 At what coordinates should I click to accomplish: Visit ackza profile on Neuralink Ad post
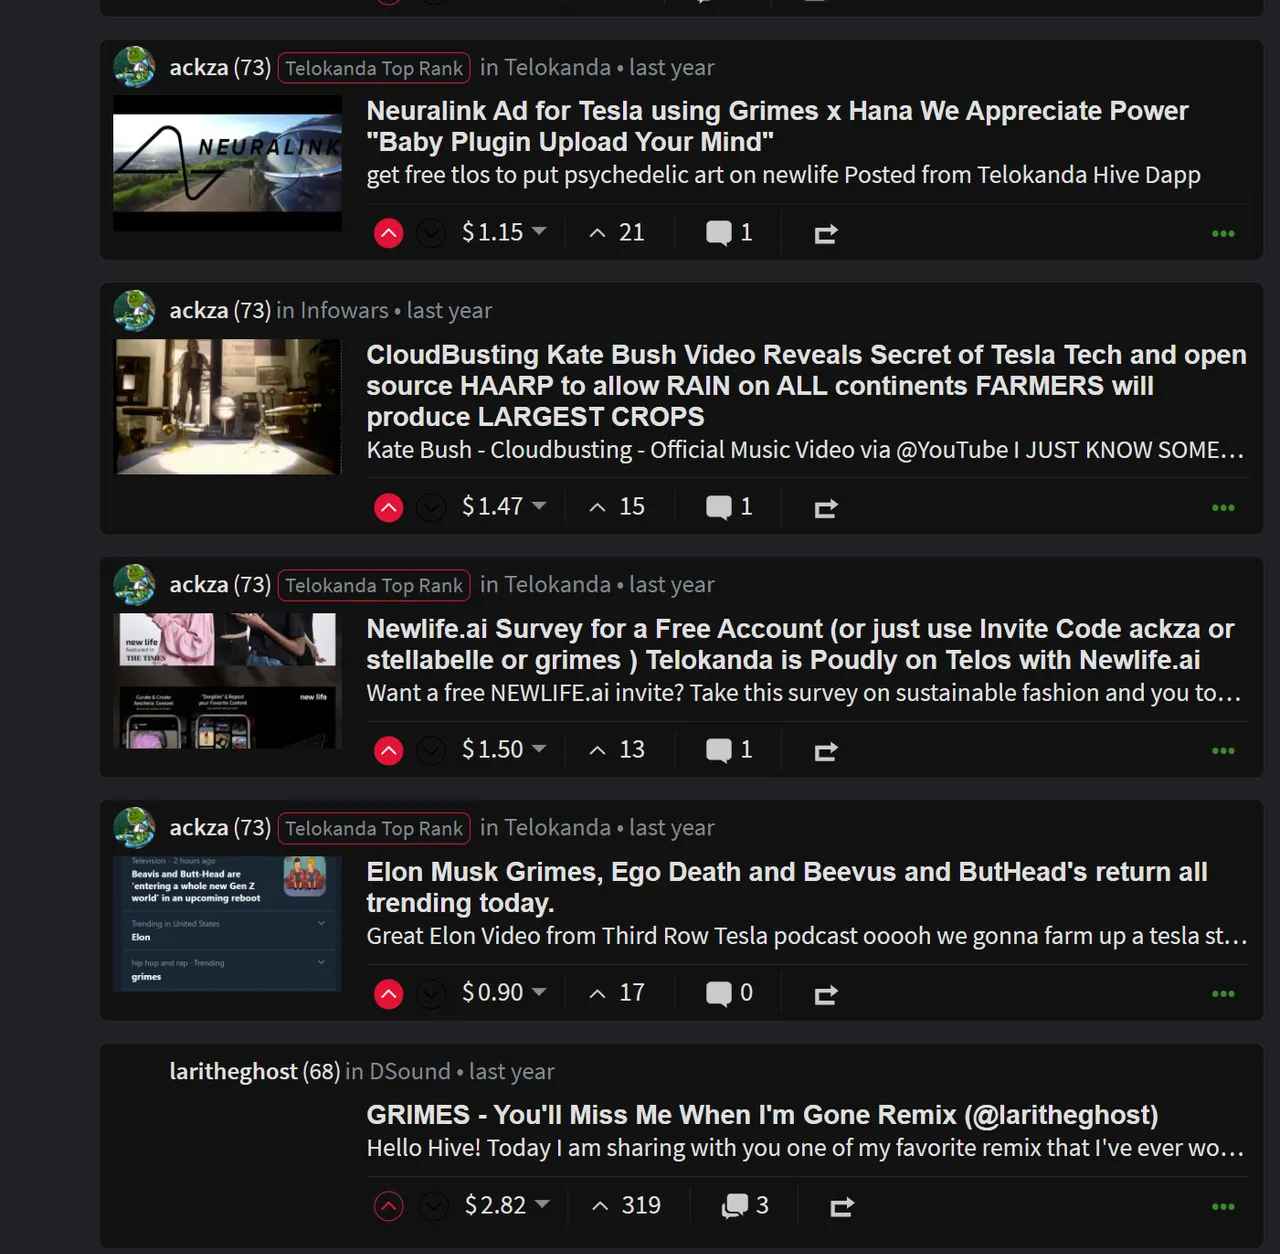[x=198, y=67]
